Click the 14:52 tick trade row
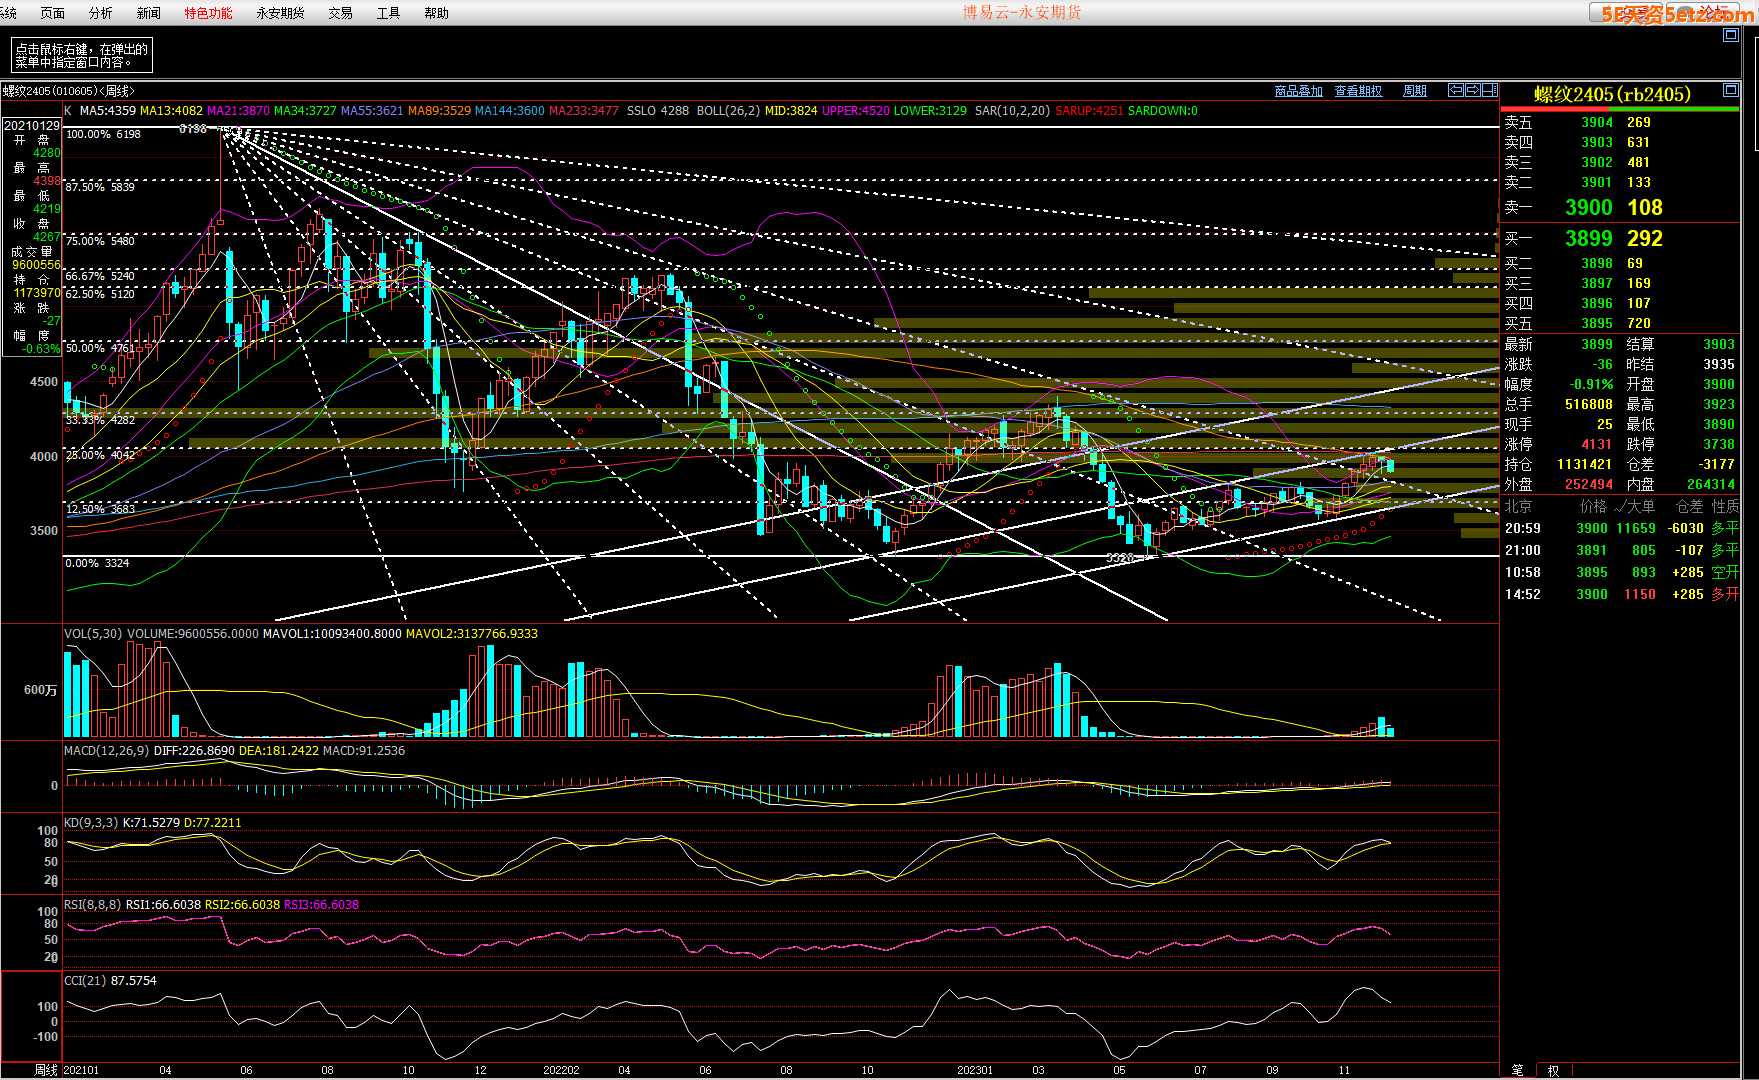 point(1621,594)
